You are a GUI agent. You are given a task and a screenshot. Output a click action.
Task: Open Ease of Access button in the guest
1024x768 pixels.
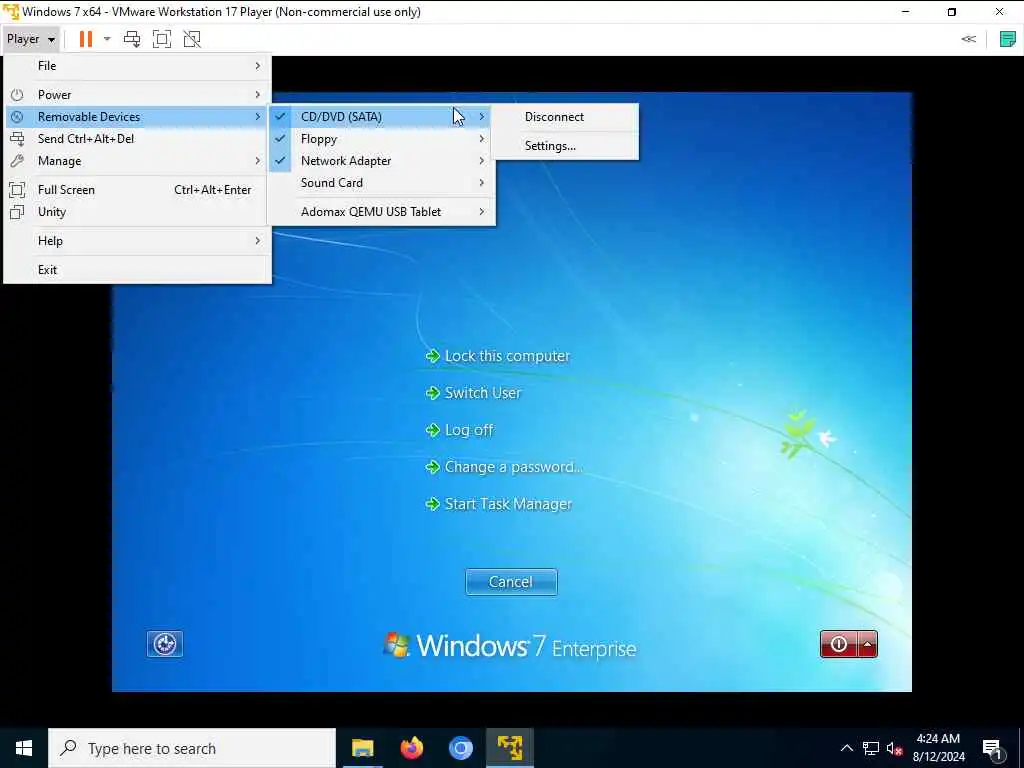(x=165, y=644)
